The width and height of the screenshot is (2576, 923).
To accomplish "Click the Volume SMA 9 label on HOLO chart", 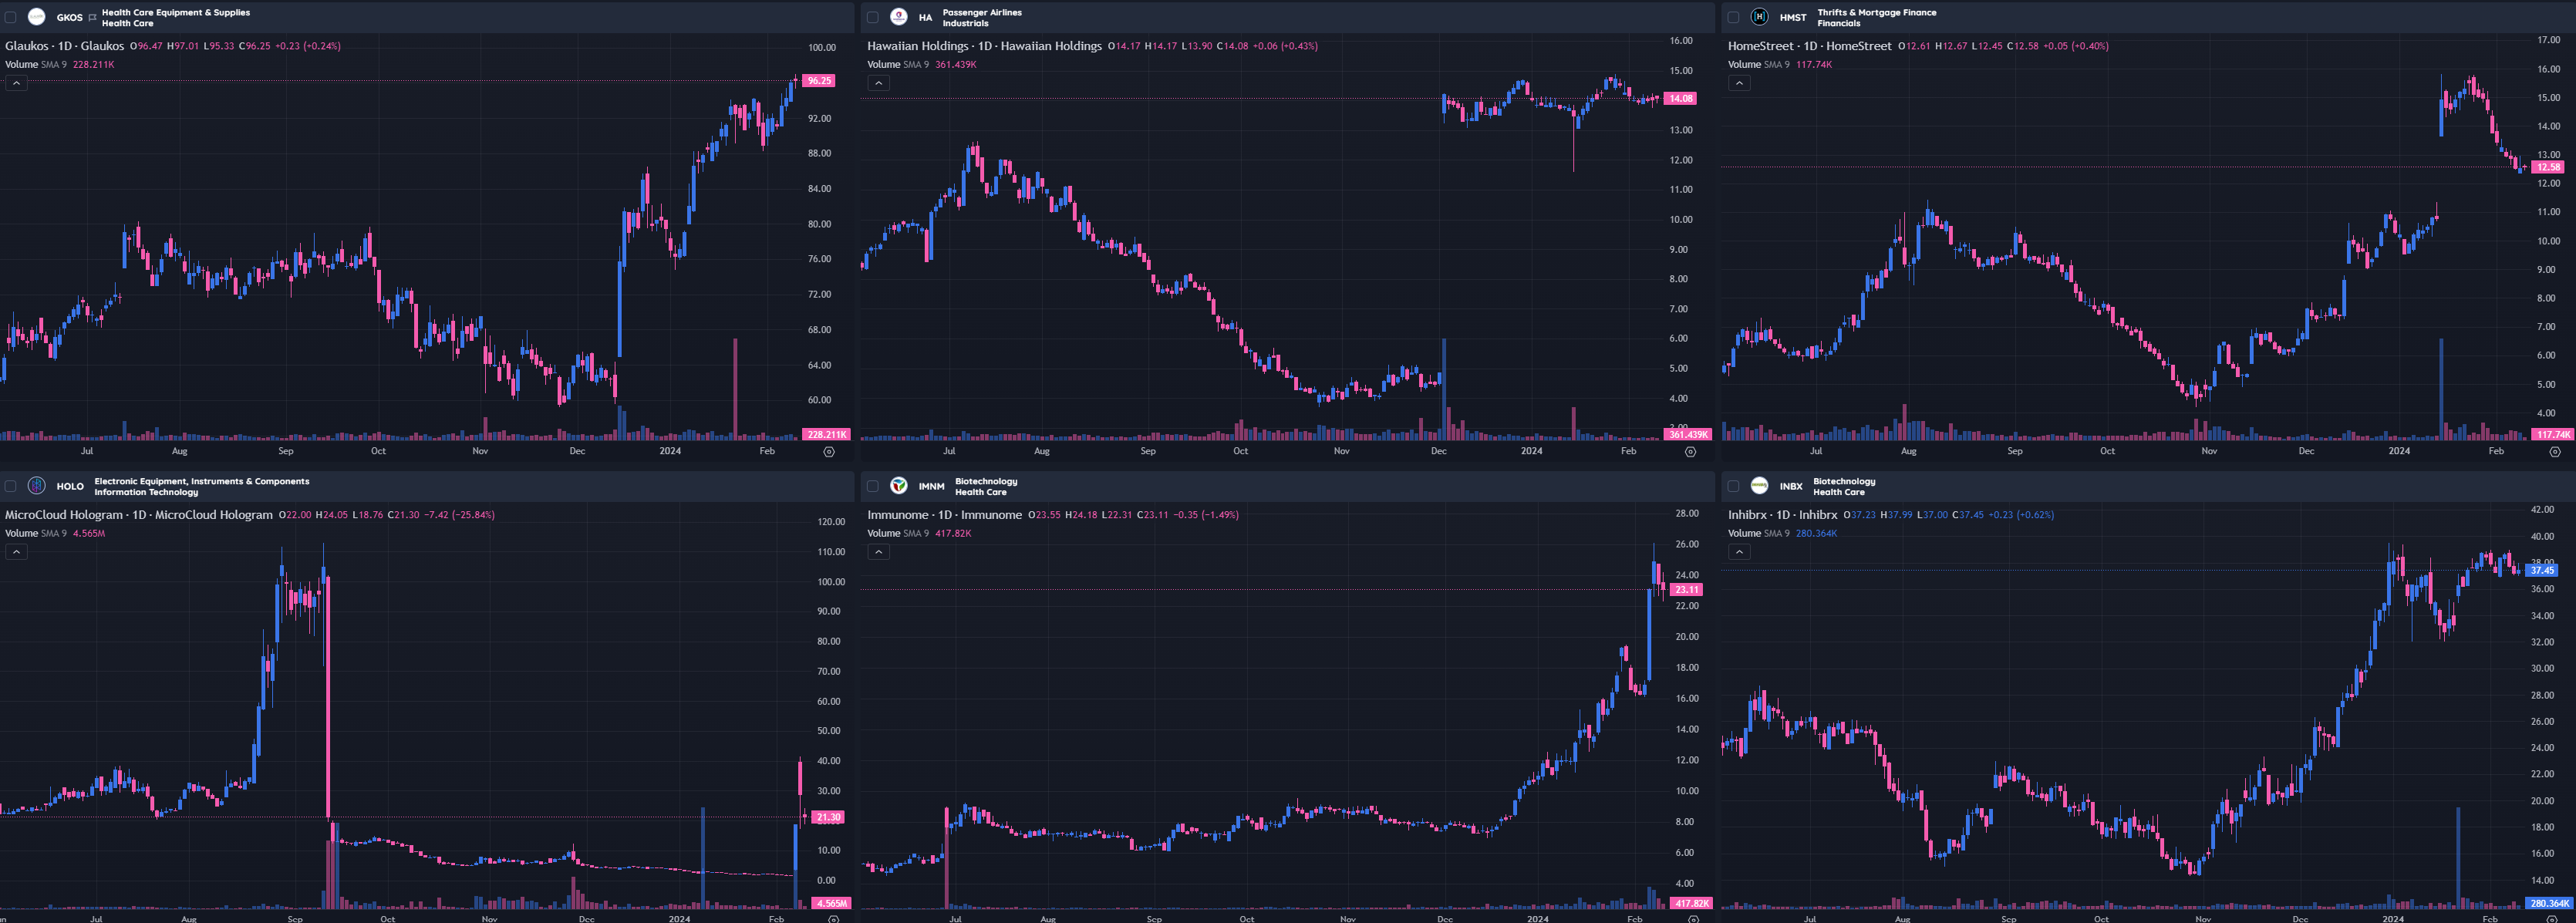I will tap(36, 533).
